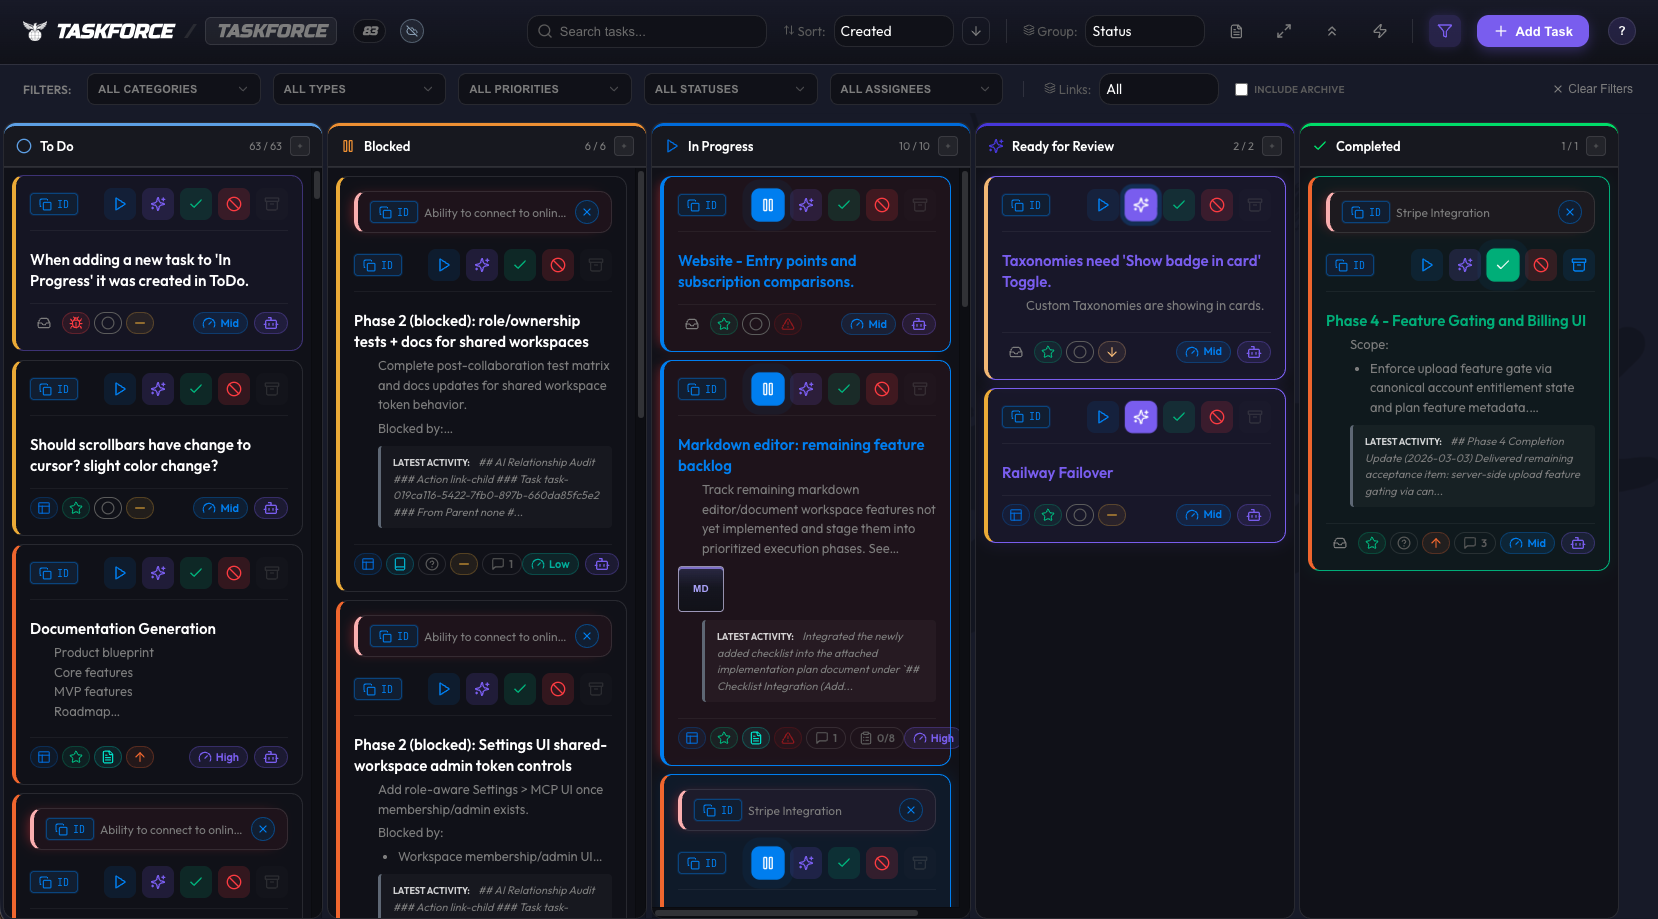Click the purple AI sparkles icon on Railway Failover card

1141,417
